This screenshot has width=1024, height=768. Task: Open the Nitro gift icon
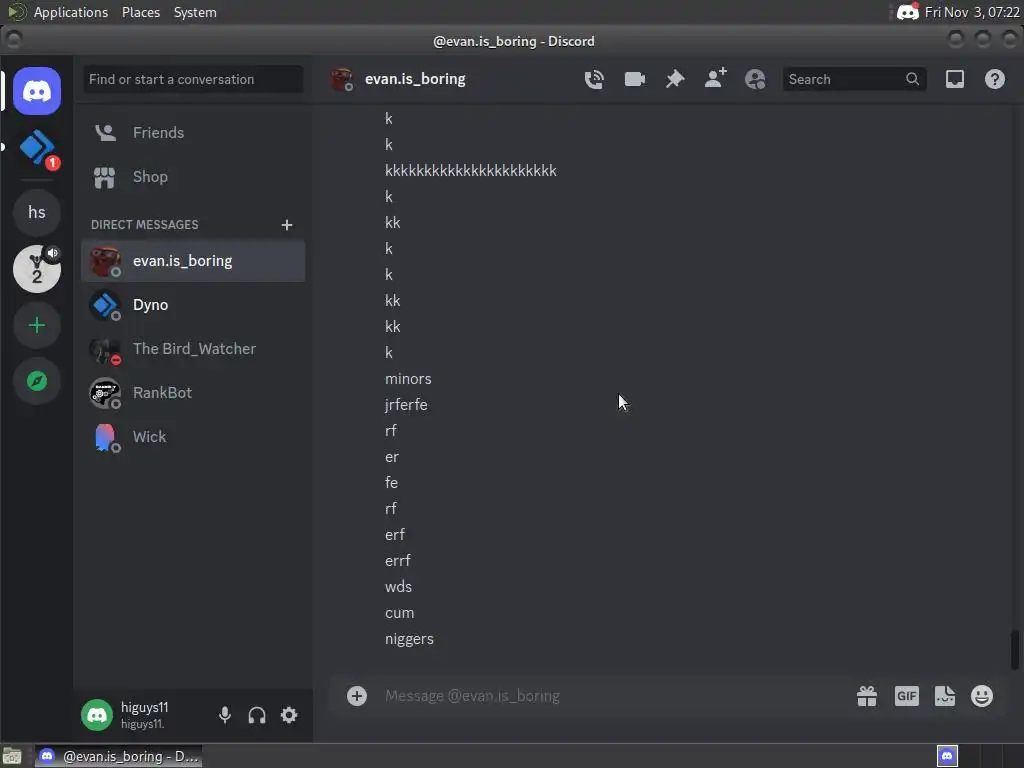pyautogui.click(x=867, y=696)
